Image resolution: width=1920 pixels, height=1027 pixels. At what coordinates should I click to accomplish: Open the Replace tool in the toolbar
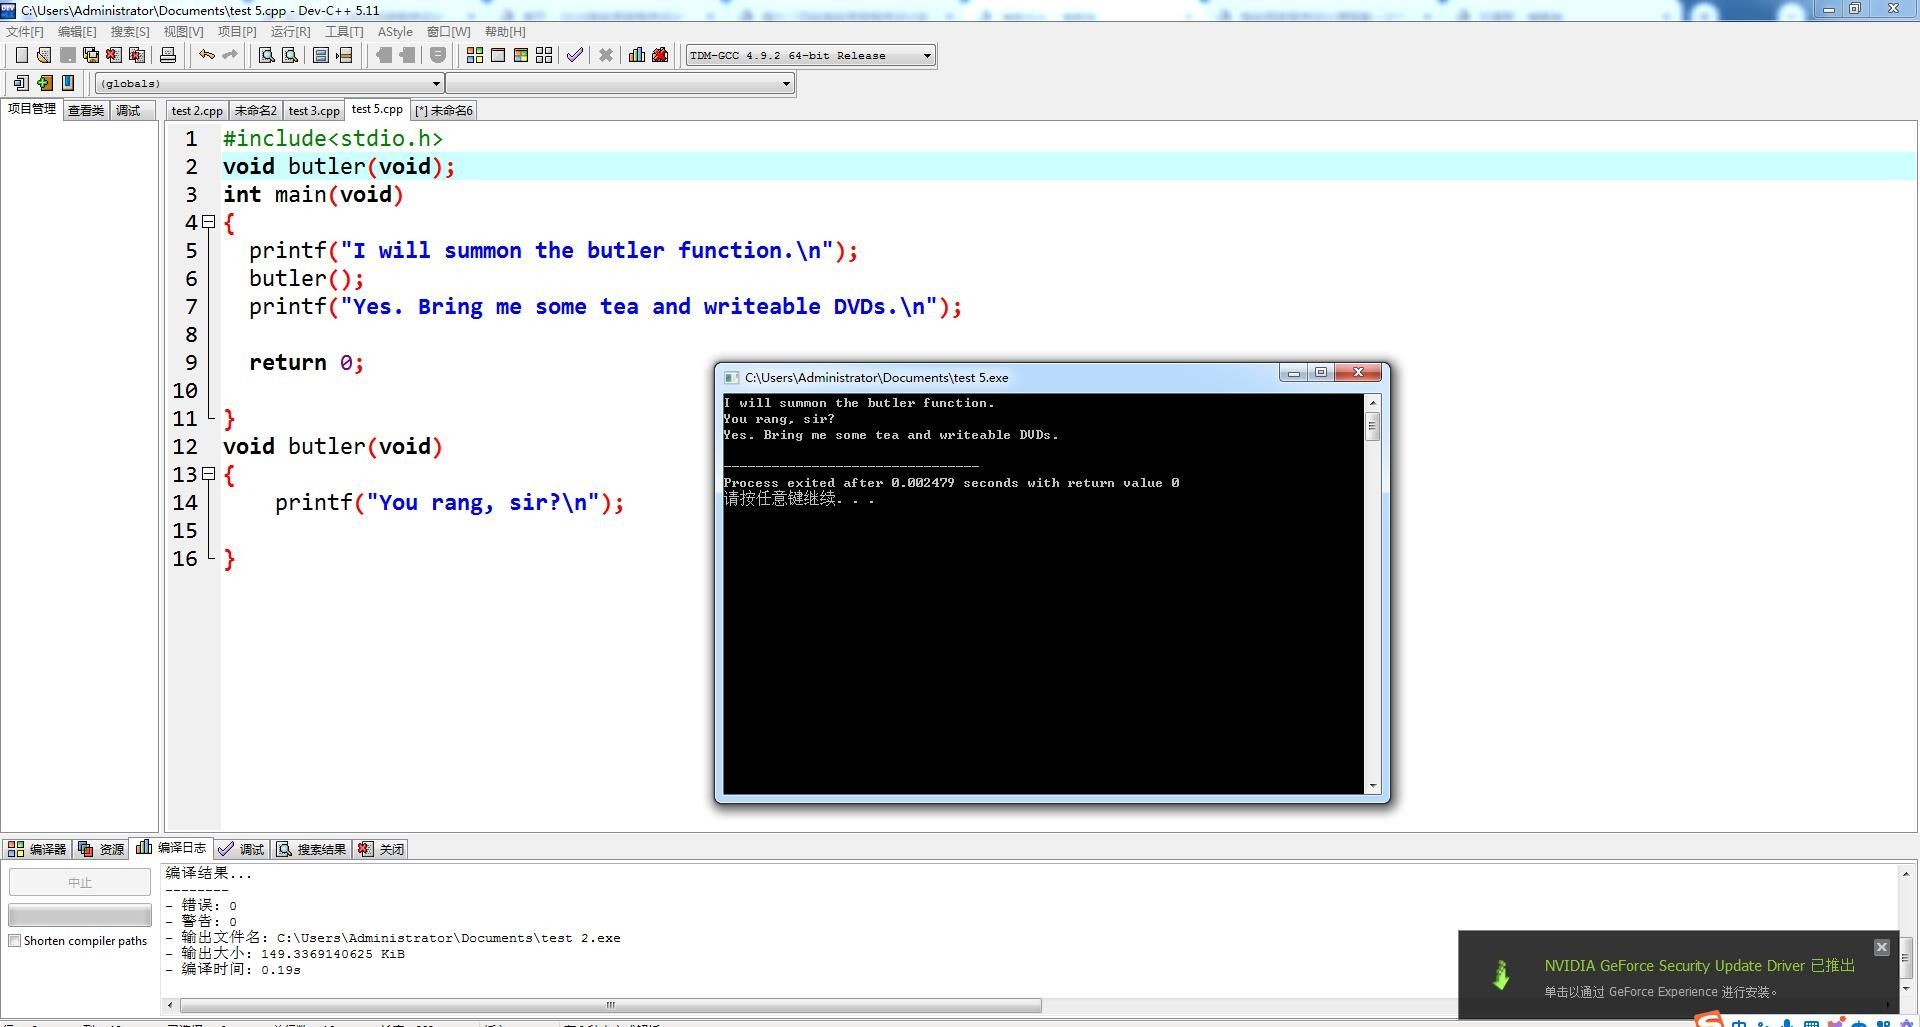click(290, 55)
